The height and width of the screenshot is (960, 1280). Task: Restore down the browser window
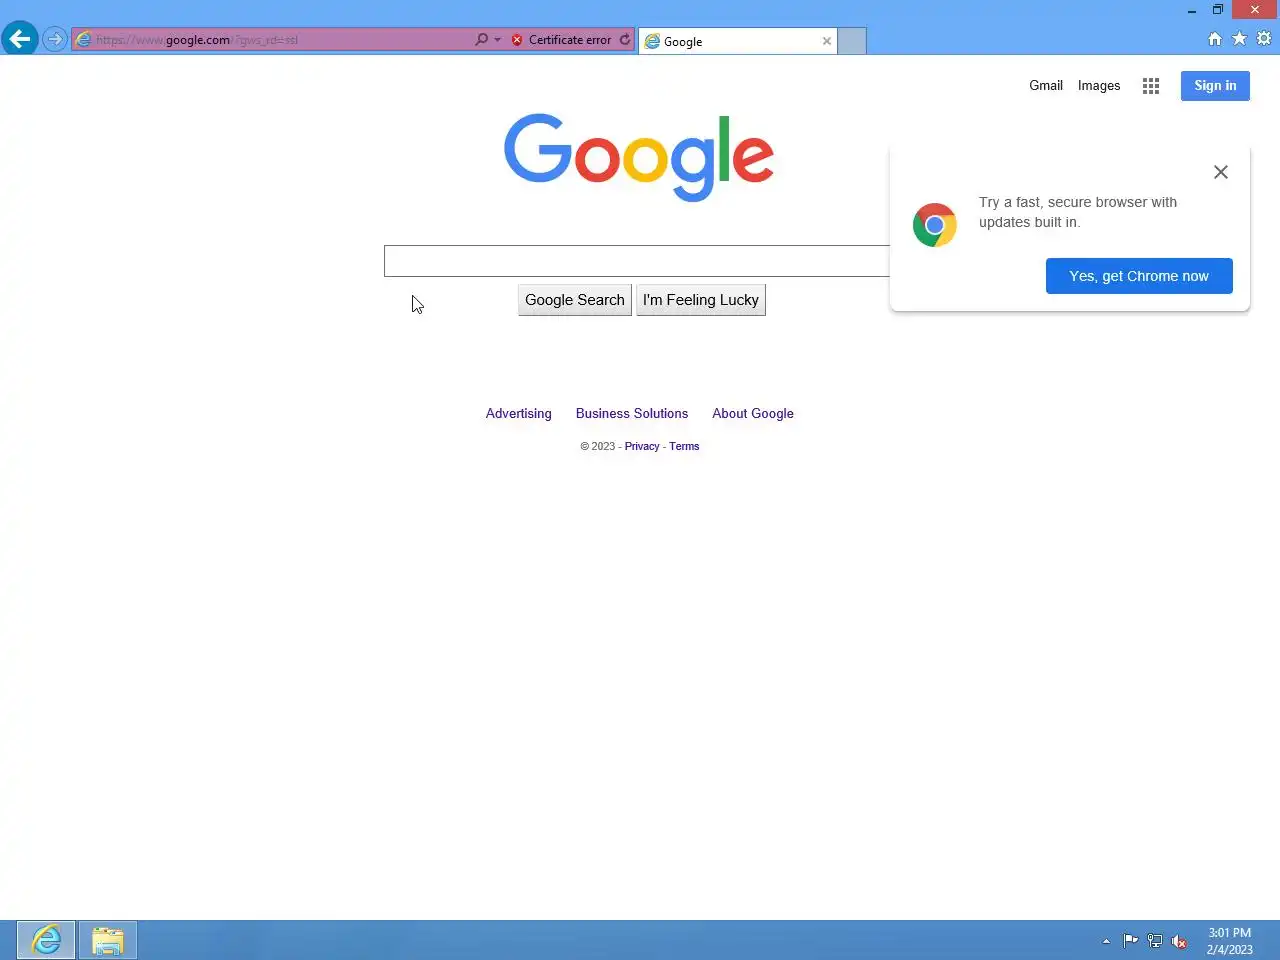[x=1218, y=10]
